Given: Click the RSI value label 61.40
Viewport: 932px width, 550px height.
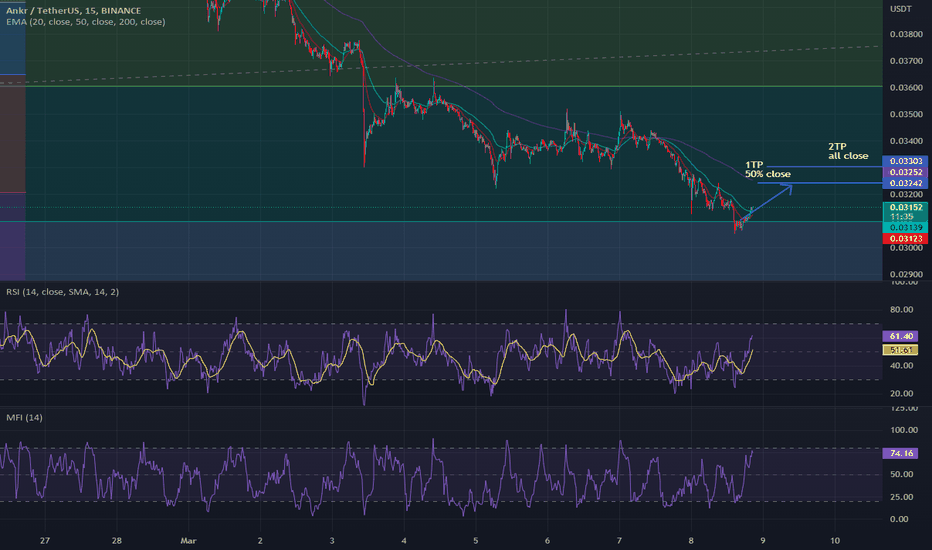Looking at the screenshot, I should point(900,337).
